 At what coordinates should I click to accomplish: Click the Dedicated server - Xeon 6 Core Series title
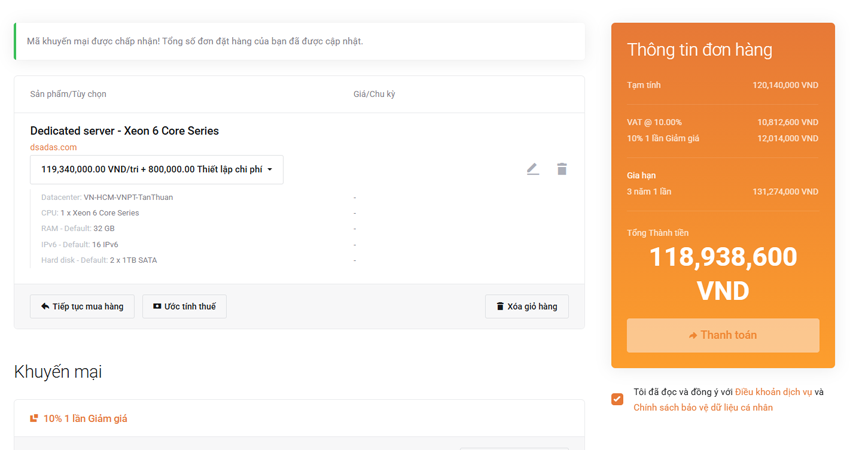pyautogui.click(x=124, y=131)
